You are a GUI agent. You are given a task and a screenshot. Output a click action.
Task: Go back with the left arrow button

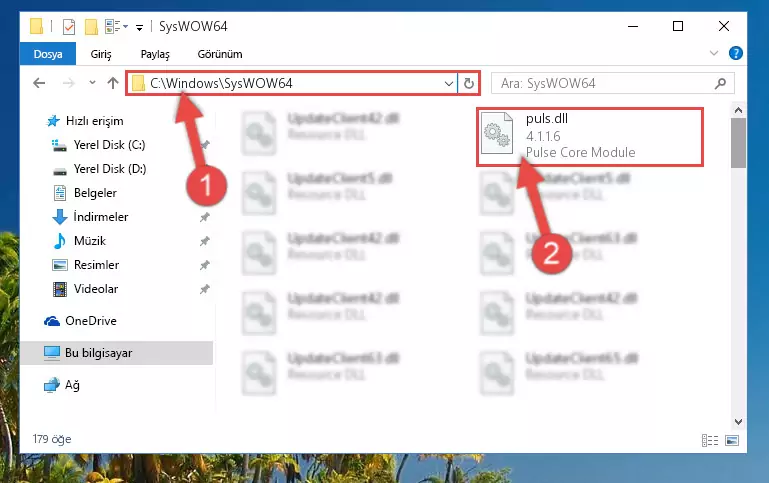point(39,83)
